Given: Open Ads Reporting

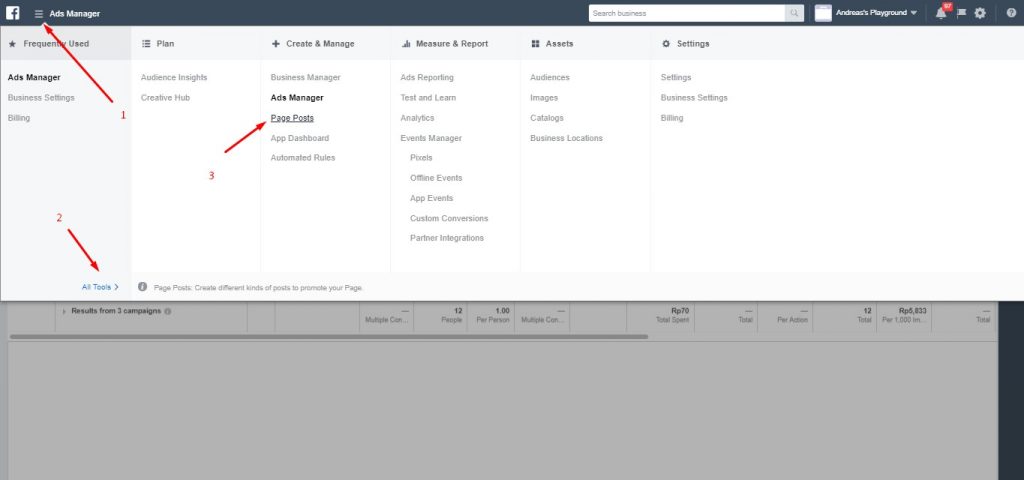Looking at the screenshot, I should click(427, 77).
